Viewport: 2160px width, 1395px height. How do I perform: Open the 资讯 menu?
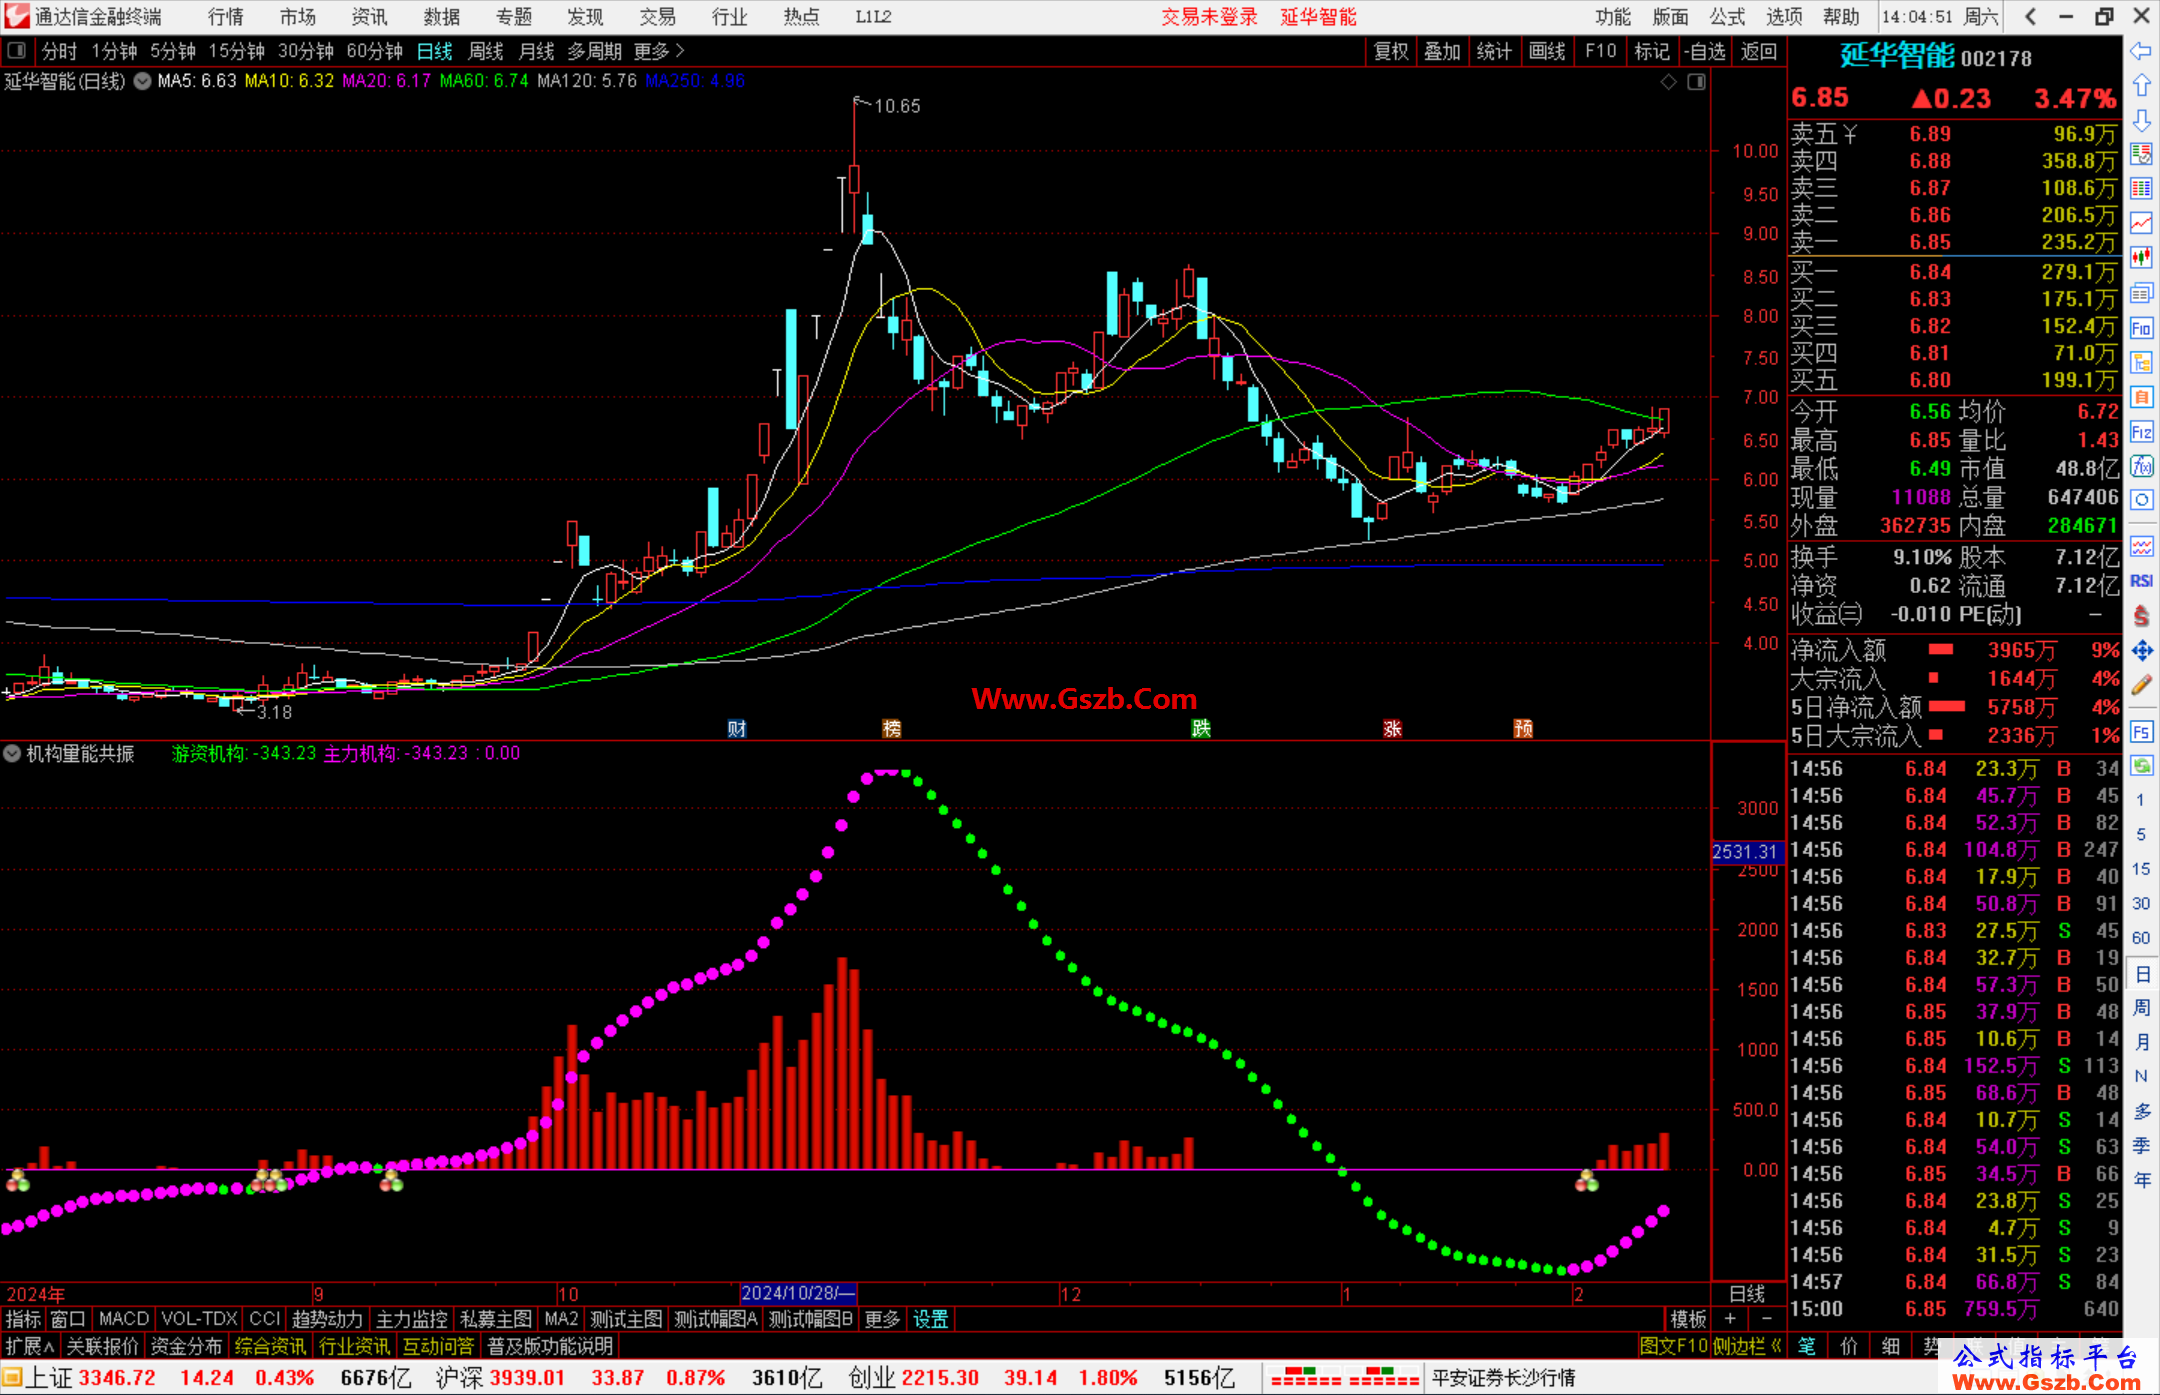(369, 16)
